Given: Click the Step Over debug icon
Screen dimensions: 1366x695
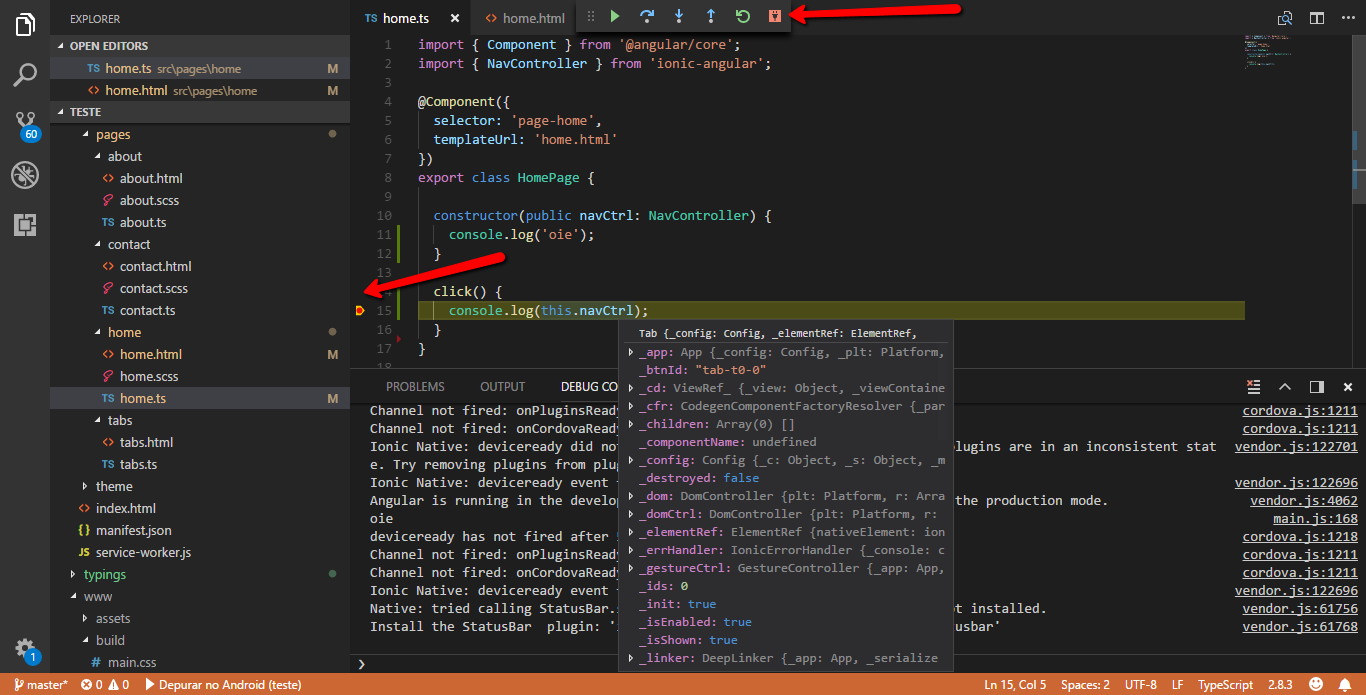Looking at the screenshot, I should pos(647,16).
